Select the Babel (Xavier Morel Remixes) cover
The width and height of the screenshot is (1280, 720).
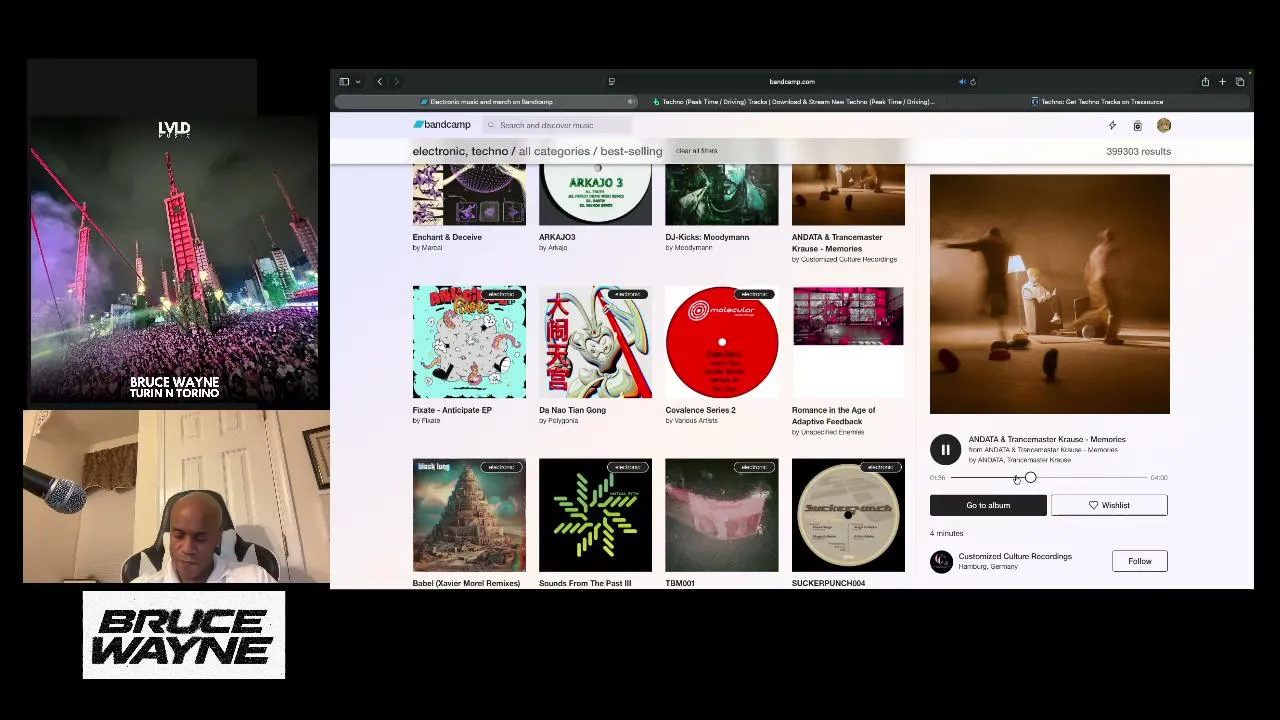pos(469,515)
